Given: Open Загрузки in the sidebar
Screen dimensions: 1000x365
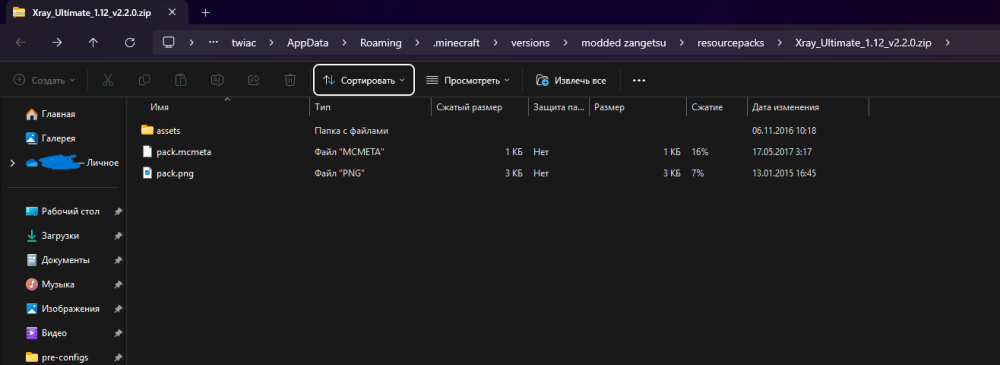Looking at the screenshot, I should [x=60, y=235].
